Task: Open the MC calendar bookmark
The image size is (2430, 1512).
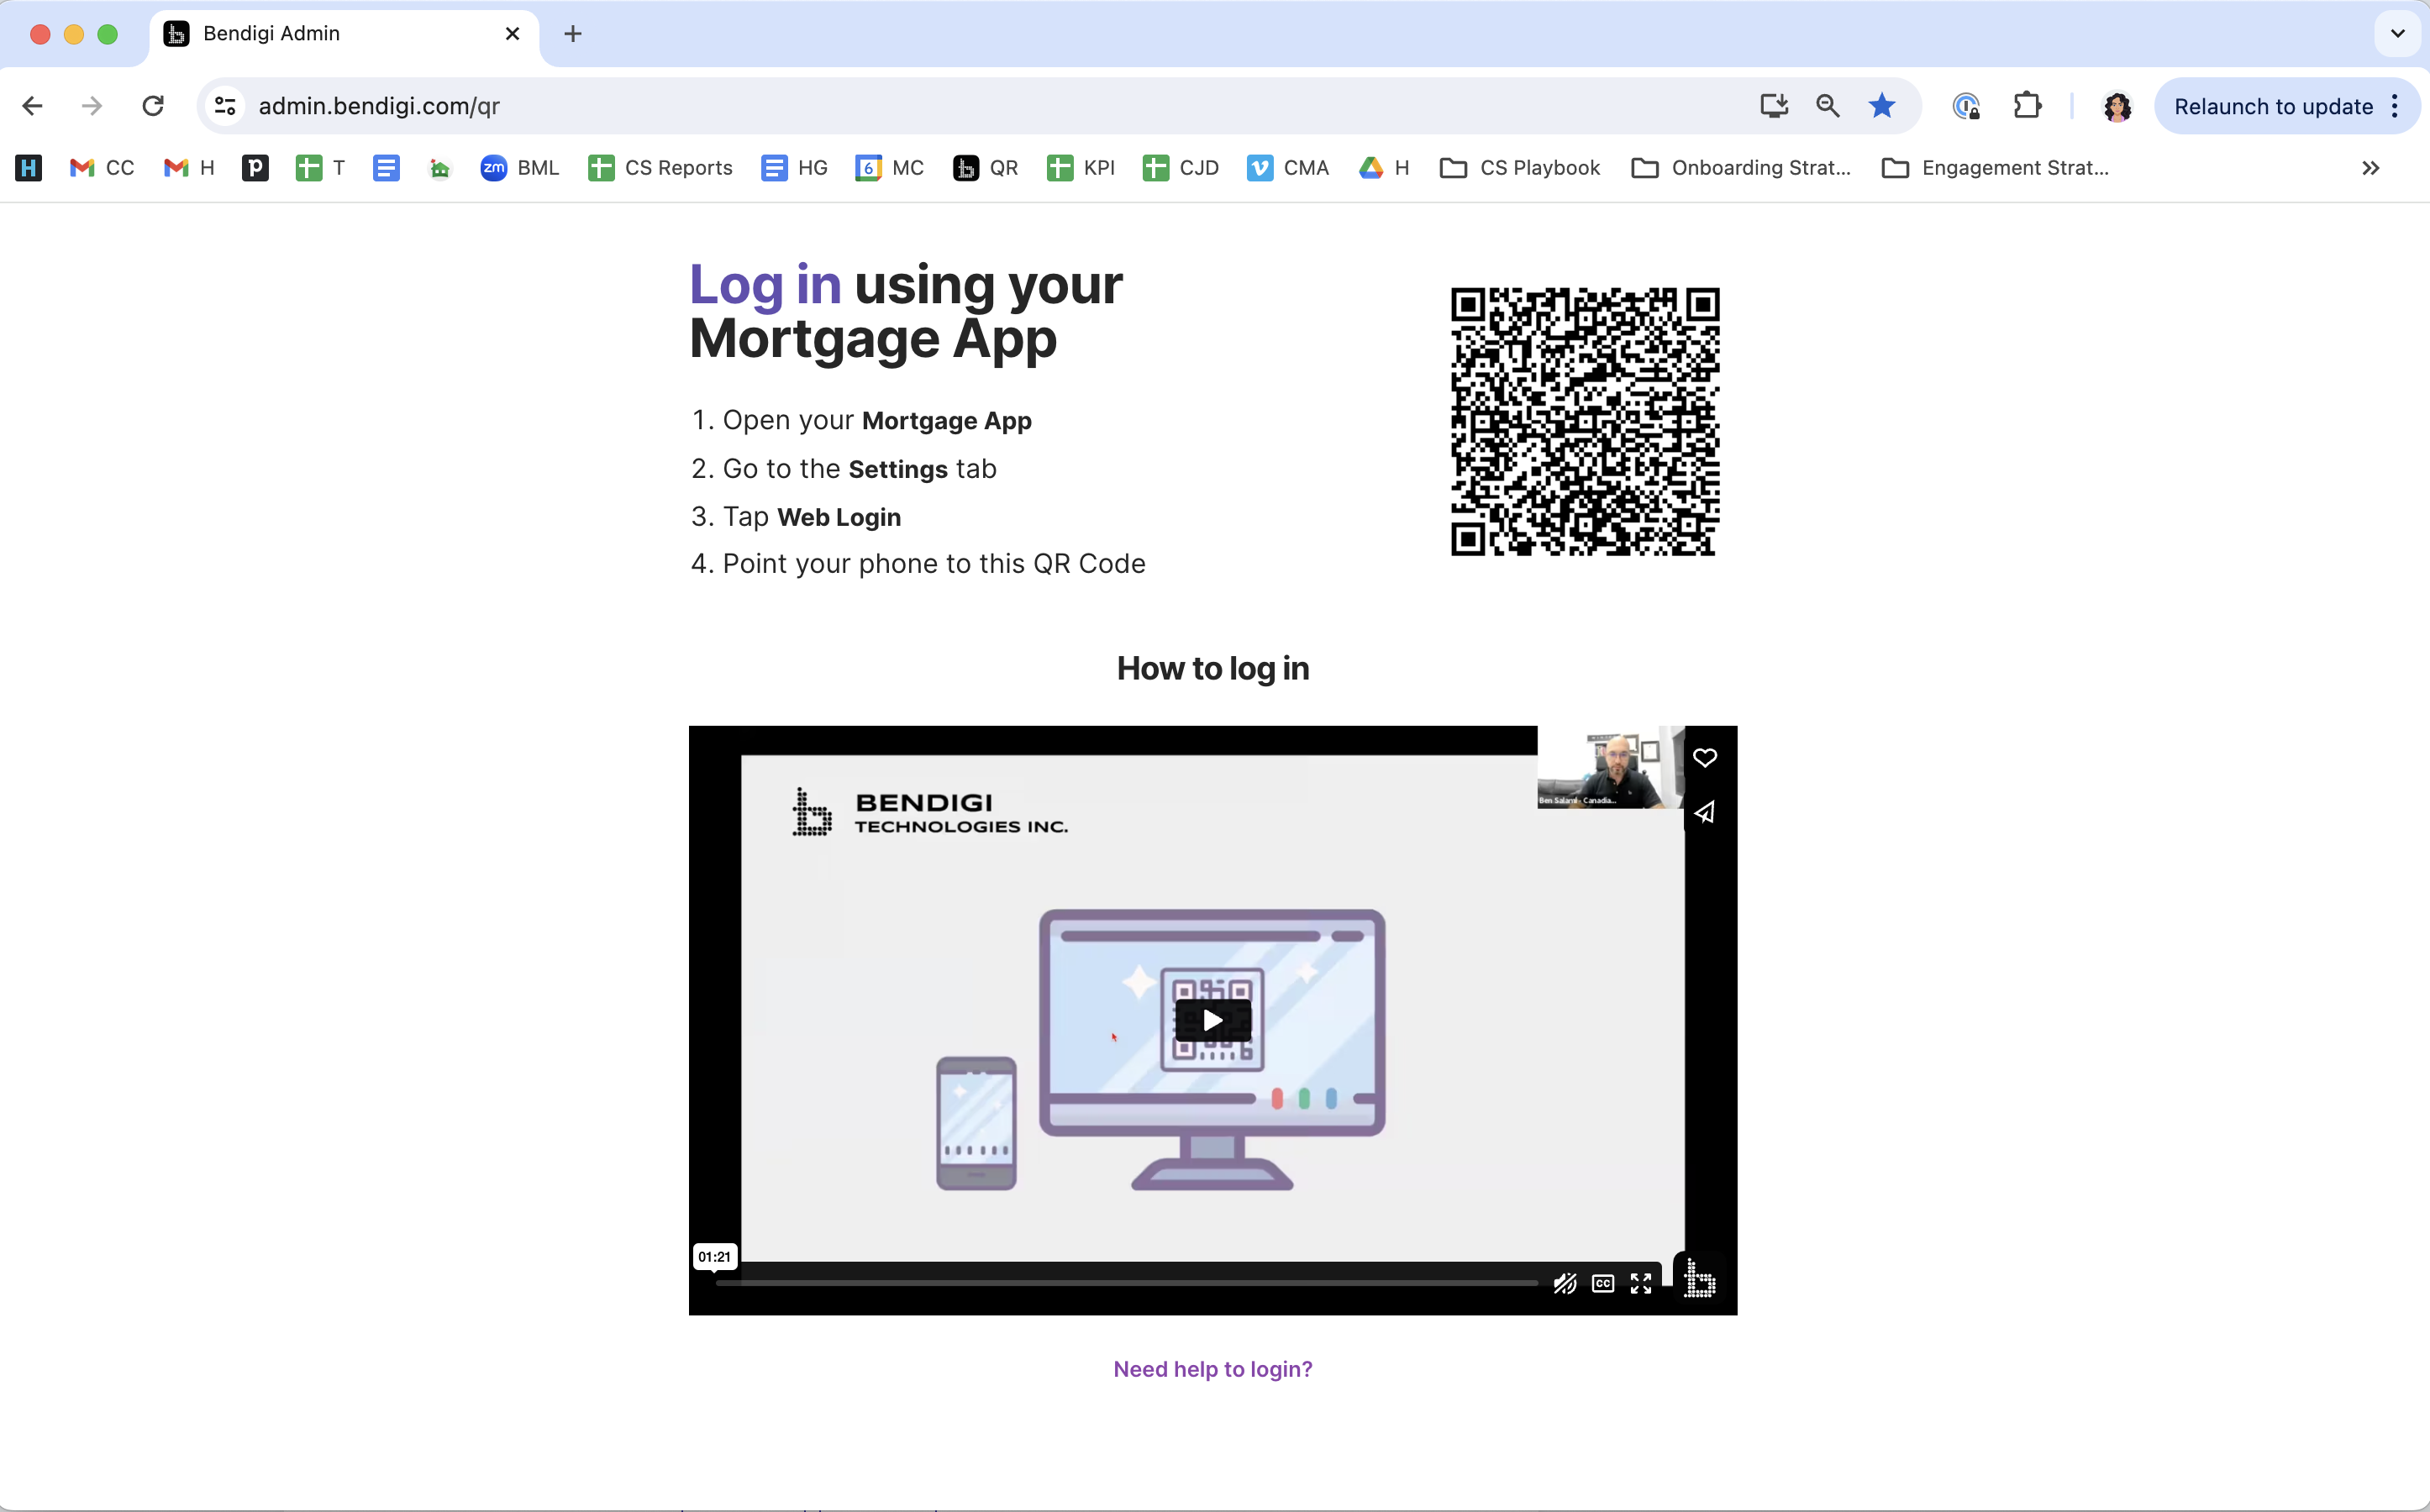Action: click(889, 168)
